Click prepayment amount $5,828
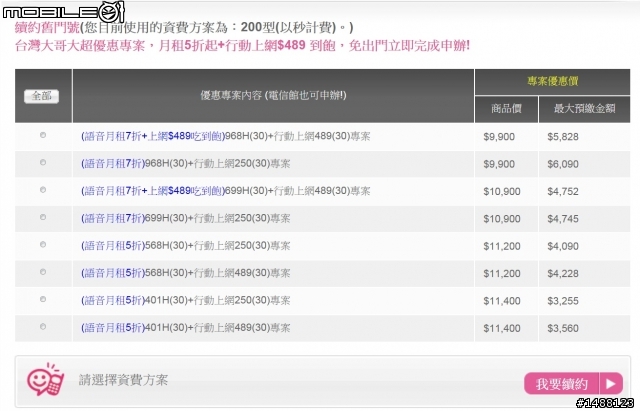The image size is (640, 411). [x=563, y=137]
